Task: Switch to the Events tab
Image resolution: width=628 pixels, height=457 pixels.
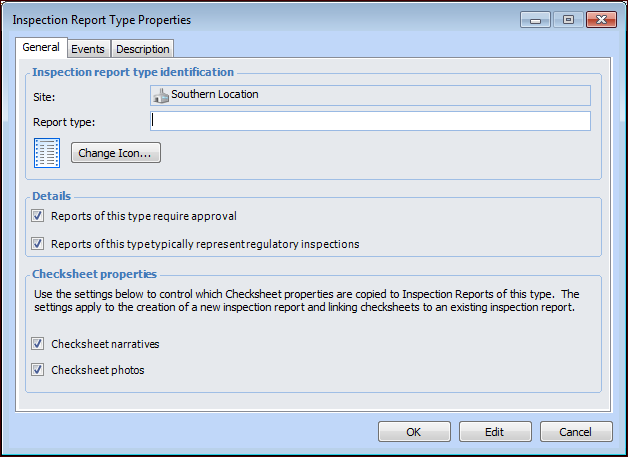Action: click(x=88, y=49)
